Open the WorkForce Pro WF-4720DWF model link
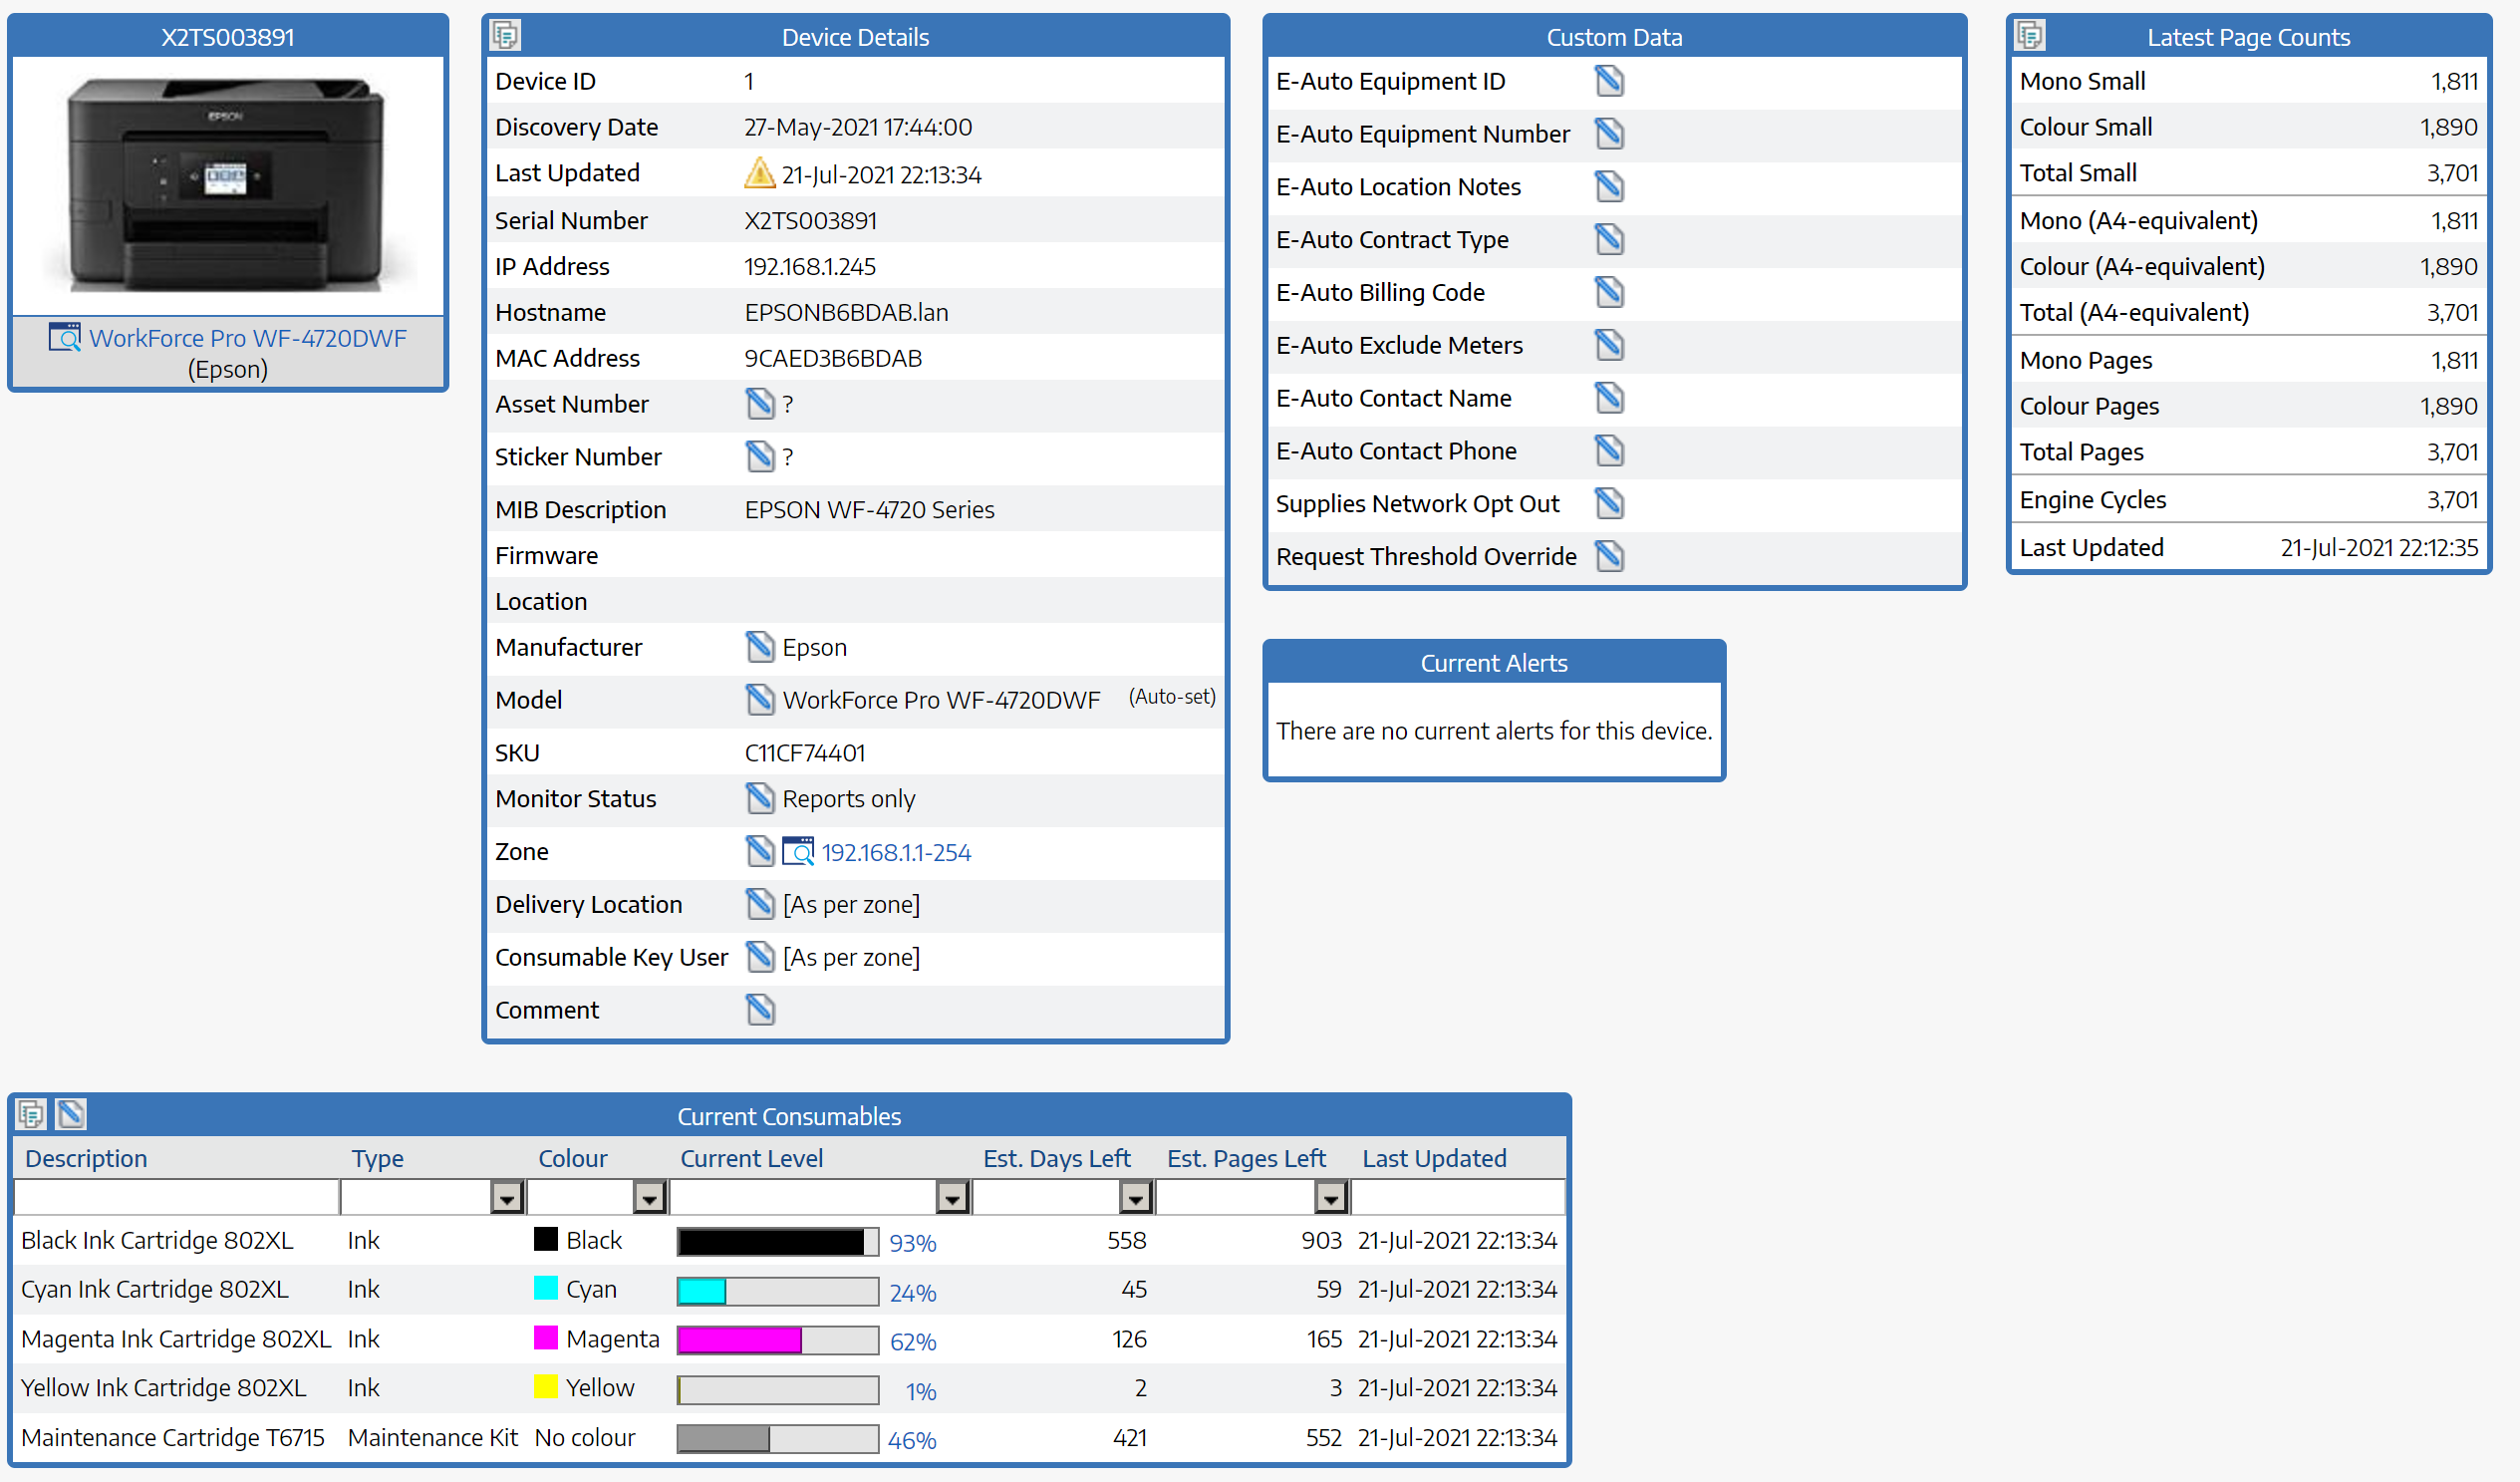The width and height of the screenshot is (2520, 1482). pyautogui.click(x=248, y=338)
